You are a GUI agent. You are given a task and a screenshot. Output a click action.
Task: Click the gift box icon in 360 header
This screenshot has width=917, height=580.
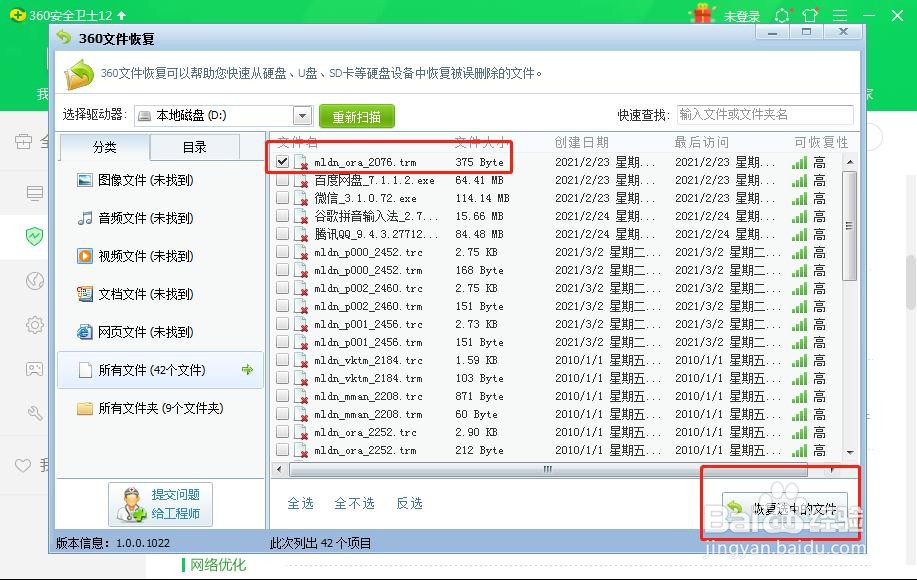click(704, 13)
